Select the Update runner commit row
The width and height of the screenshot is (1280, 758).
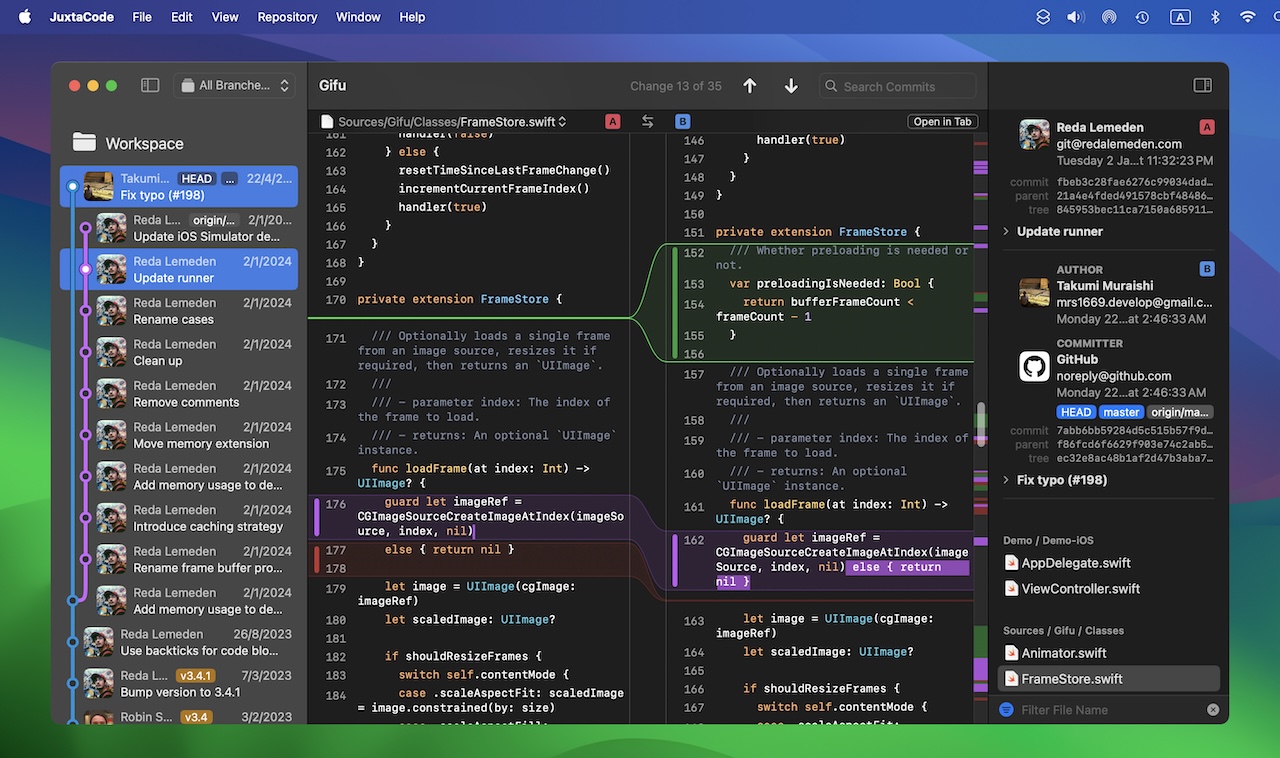click(x=179, y=269)
